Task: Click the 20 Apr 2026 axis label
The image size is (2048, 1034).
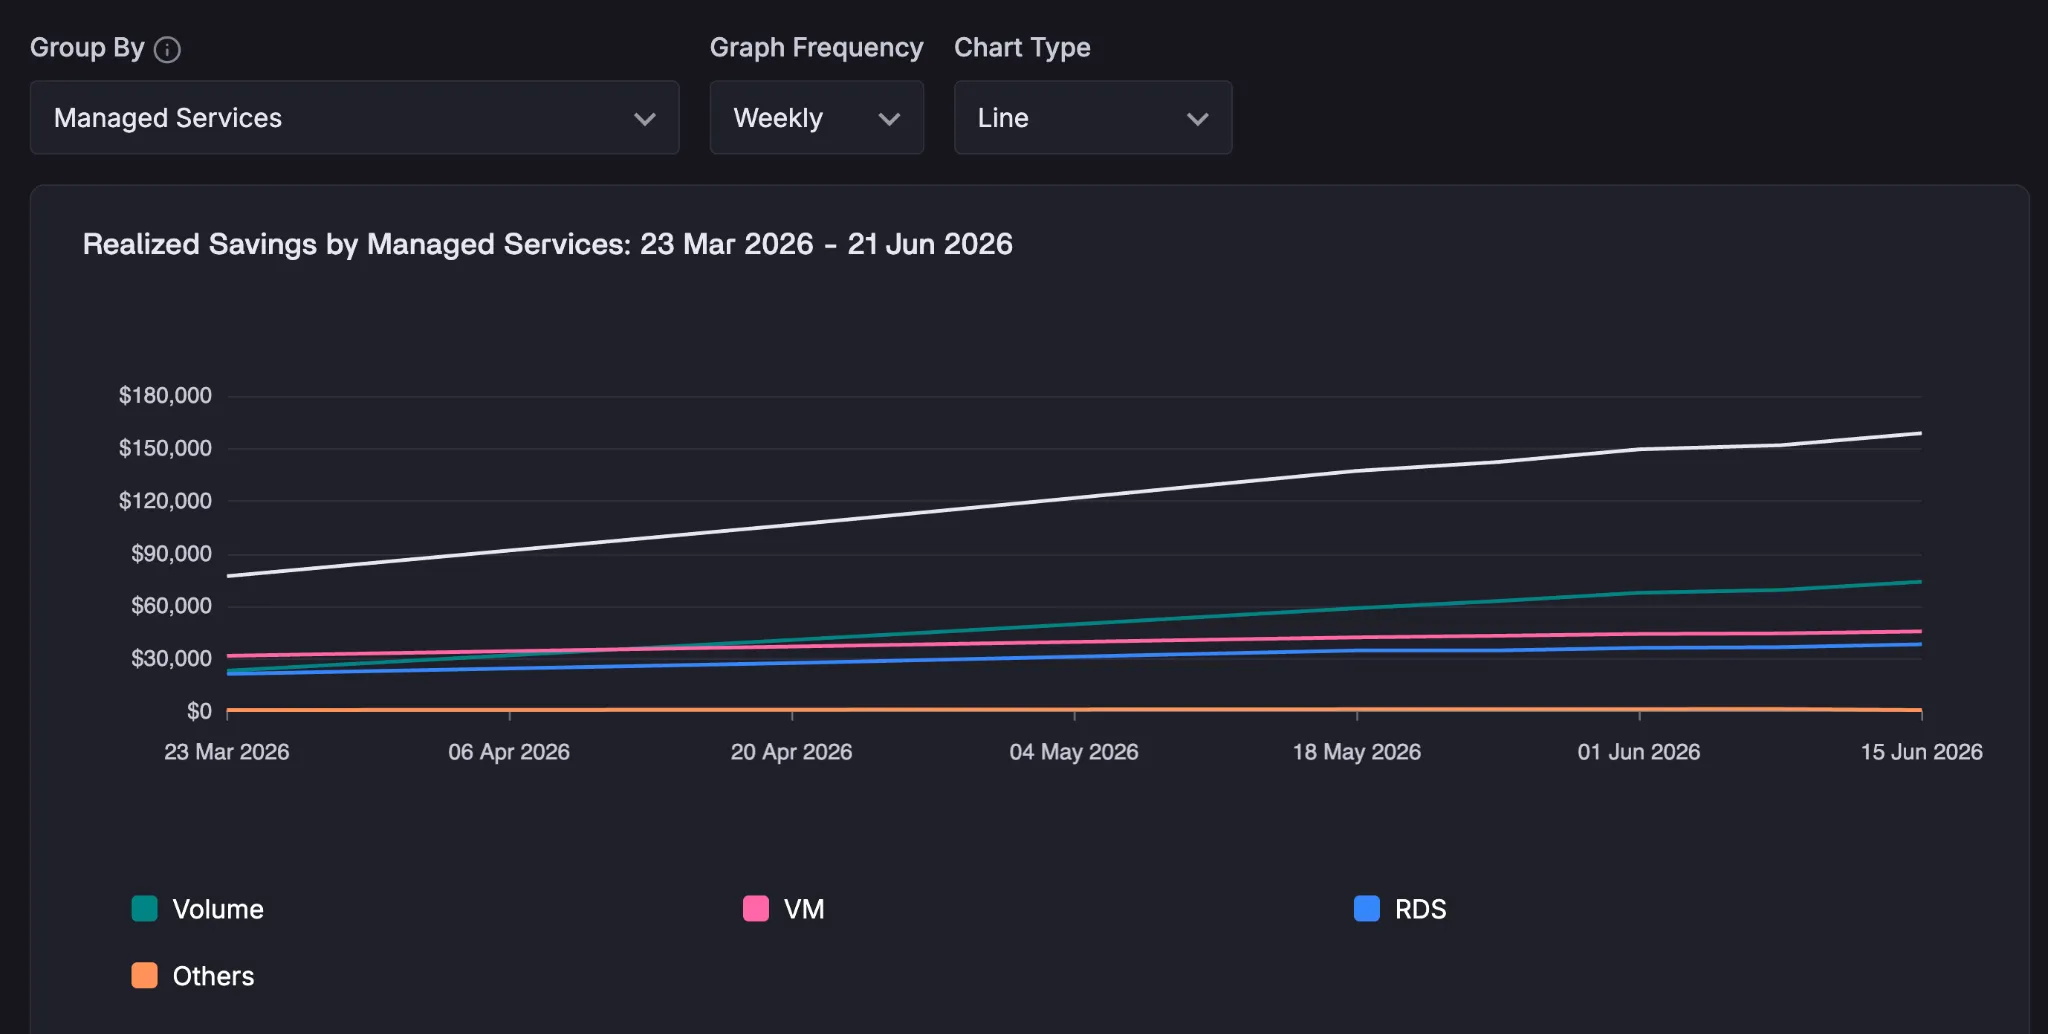Action: (x=791, y=752)
